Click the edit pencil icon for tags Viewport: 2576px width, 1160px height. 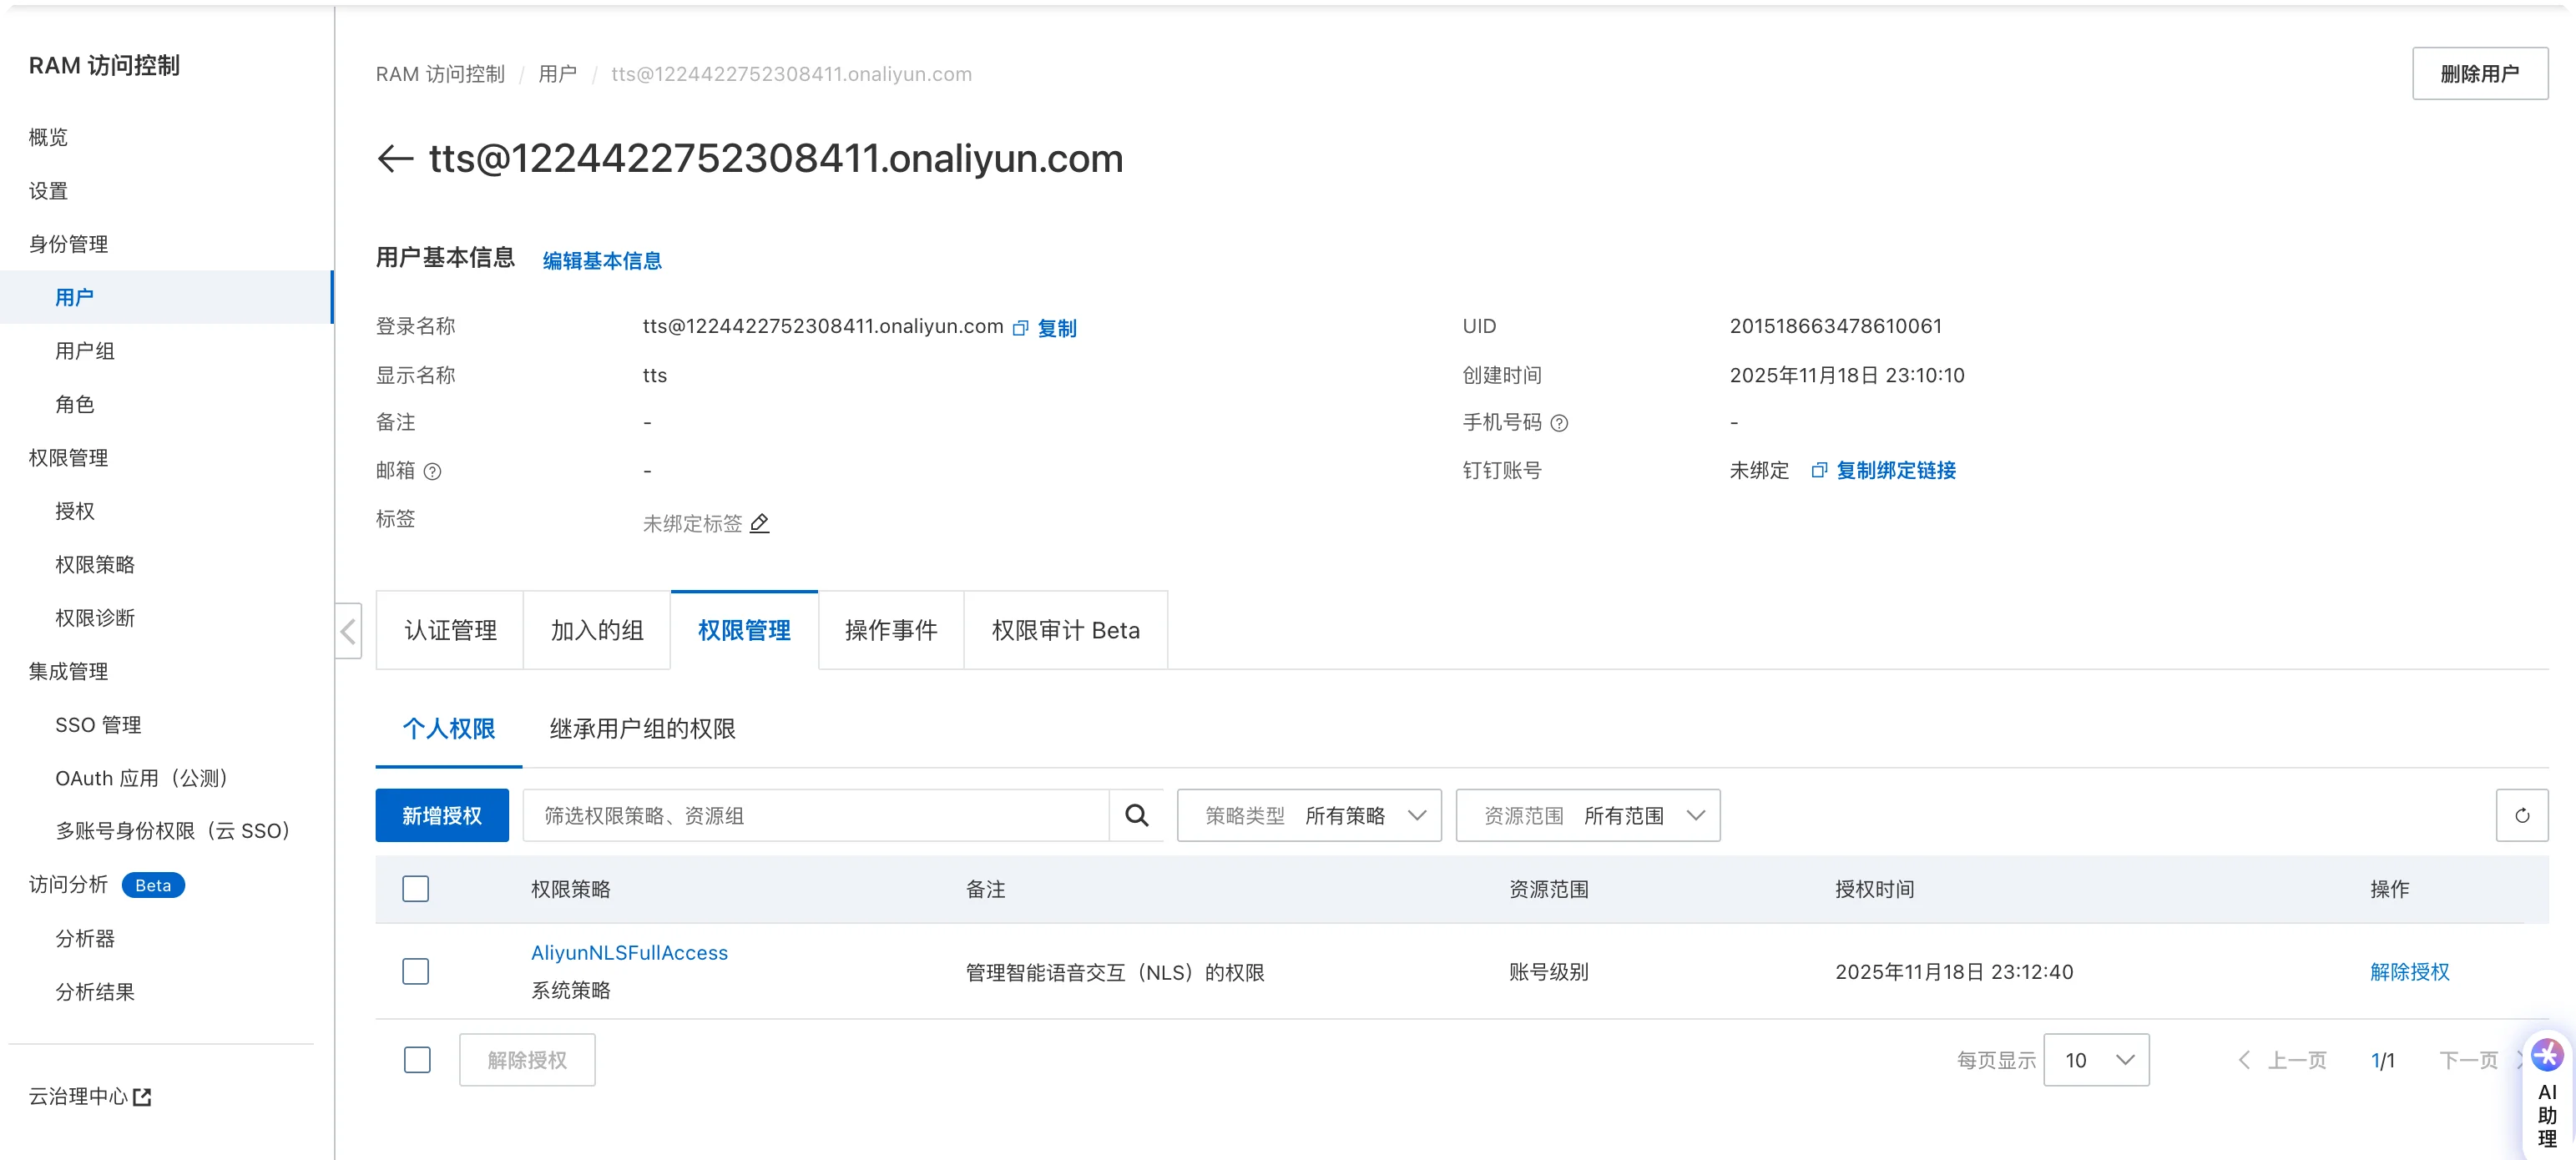(x=760, y=523)
